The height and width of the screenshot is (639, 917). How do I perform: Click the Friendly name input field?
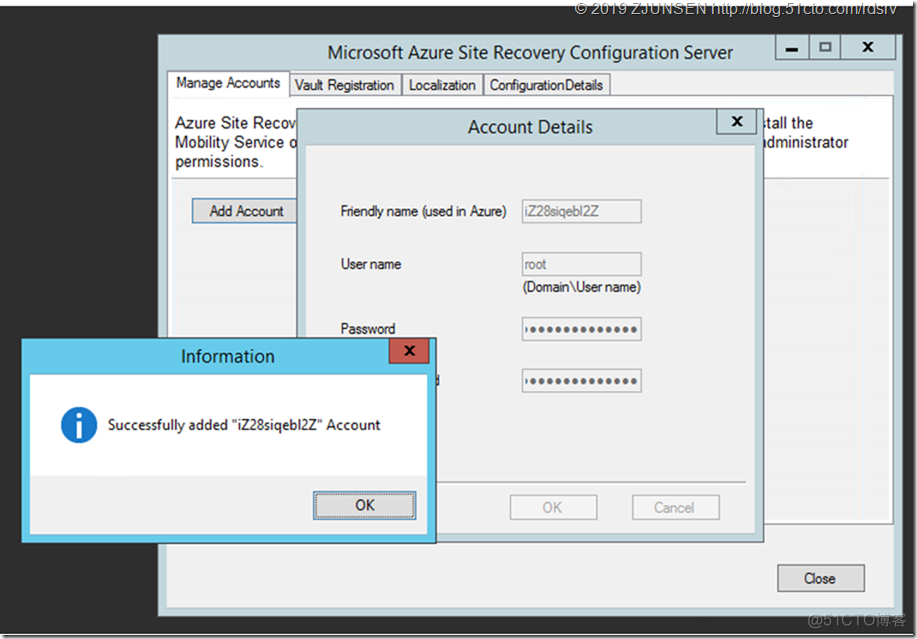pos(581,211)
